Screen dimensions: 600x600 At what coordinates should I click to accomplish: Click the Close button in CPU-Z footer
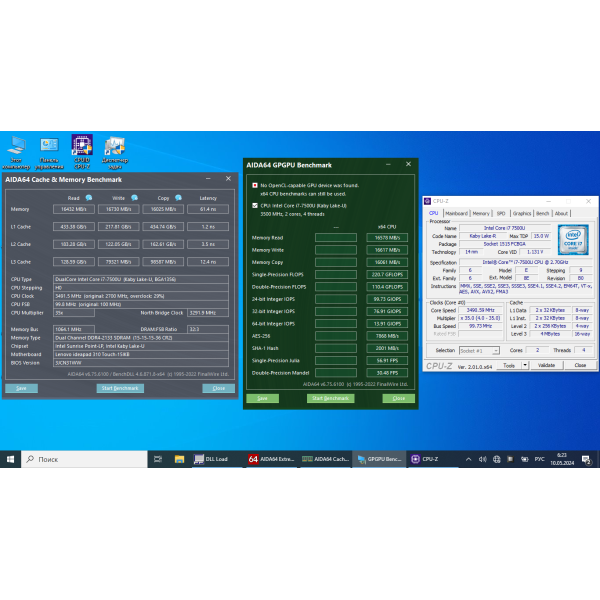click(x=580, y=365)
